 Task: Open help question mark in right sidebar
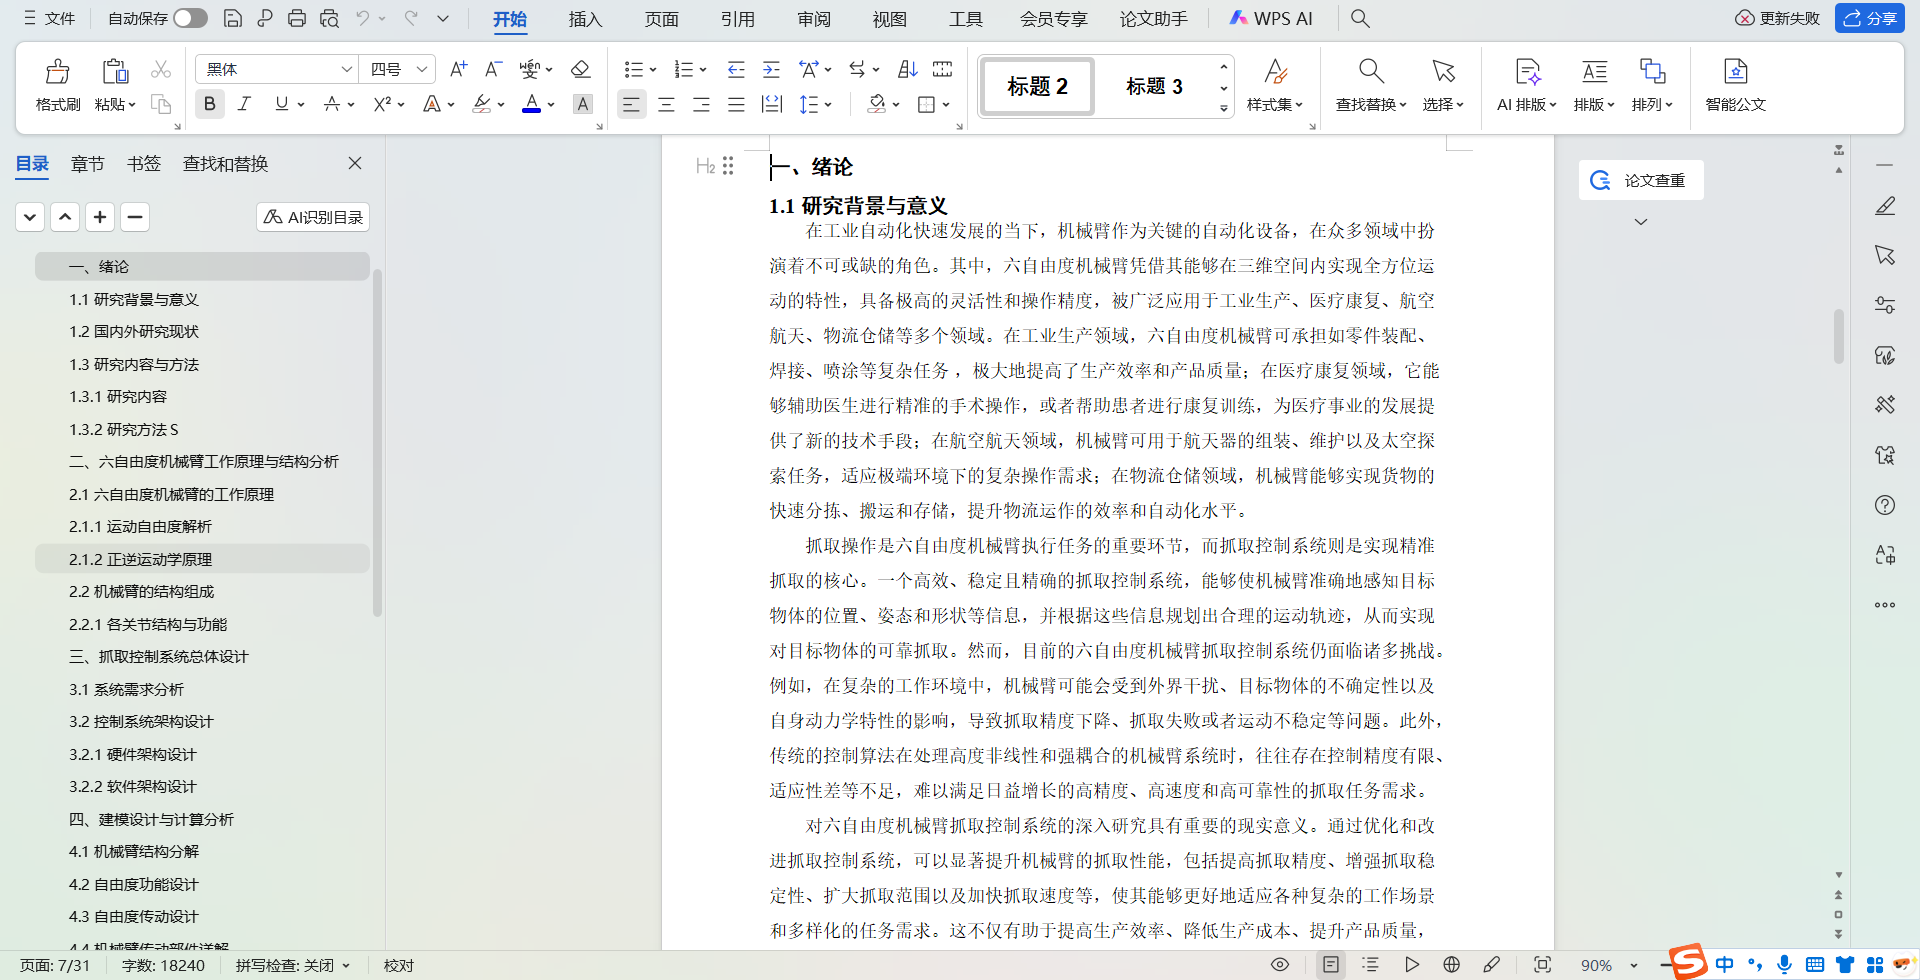[x=1885, y=505]
